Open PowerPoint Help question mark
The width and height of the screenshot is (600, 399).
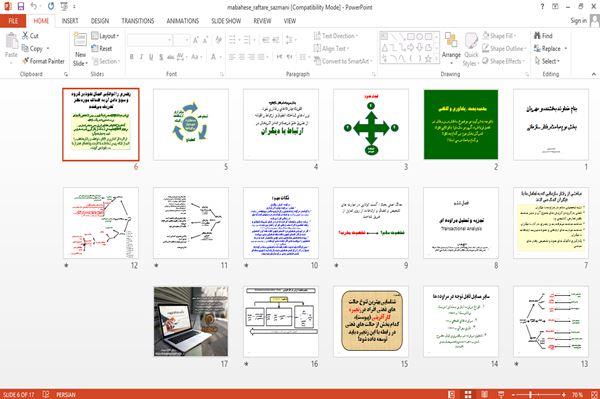[542, 7]
